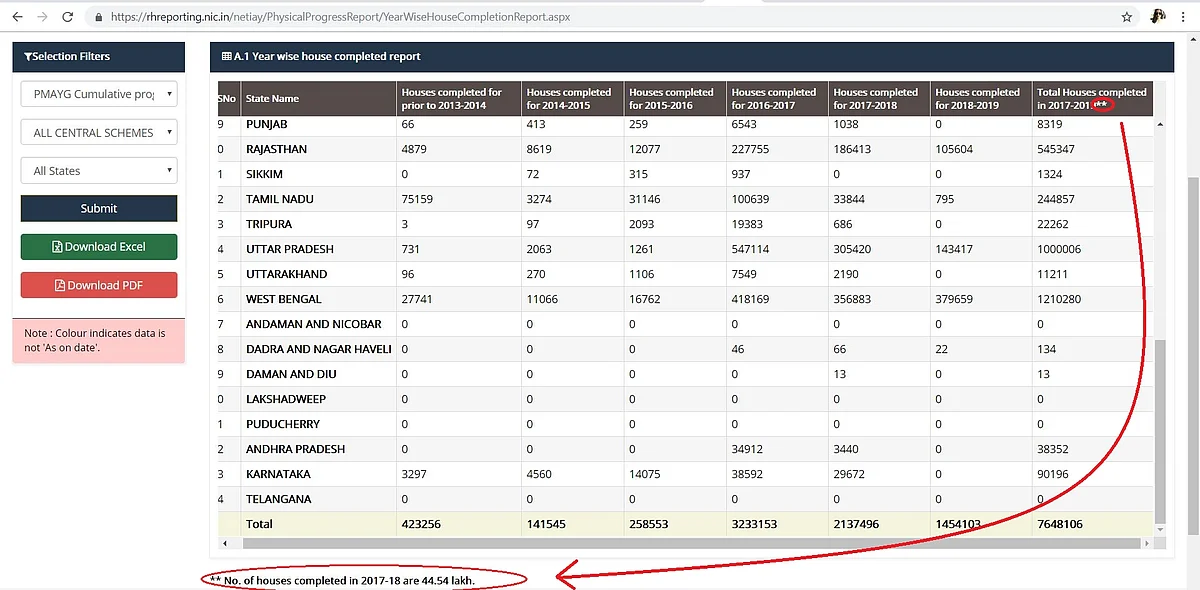Select the PUDUCHERRY row name
The height and width of the screenshot is (590, 1200).
click(x=283, y=424)
